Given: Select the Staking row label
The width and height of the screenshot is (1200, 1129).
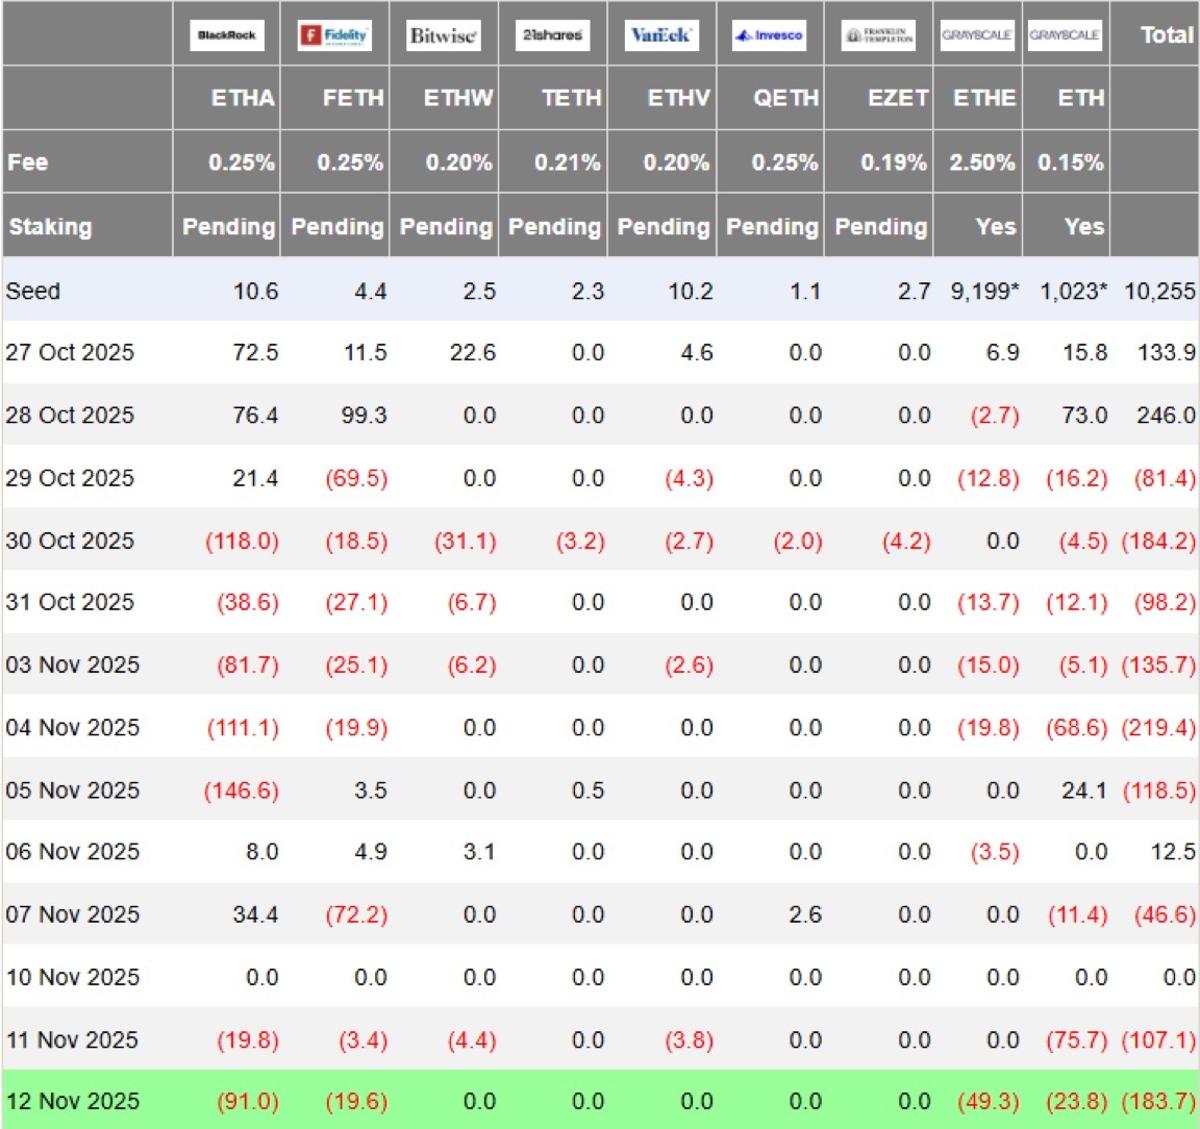Looking at the screenshot, I should [x=50, y=227].
